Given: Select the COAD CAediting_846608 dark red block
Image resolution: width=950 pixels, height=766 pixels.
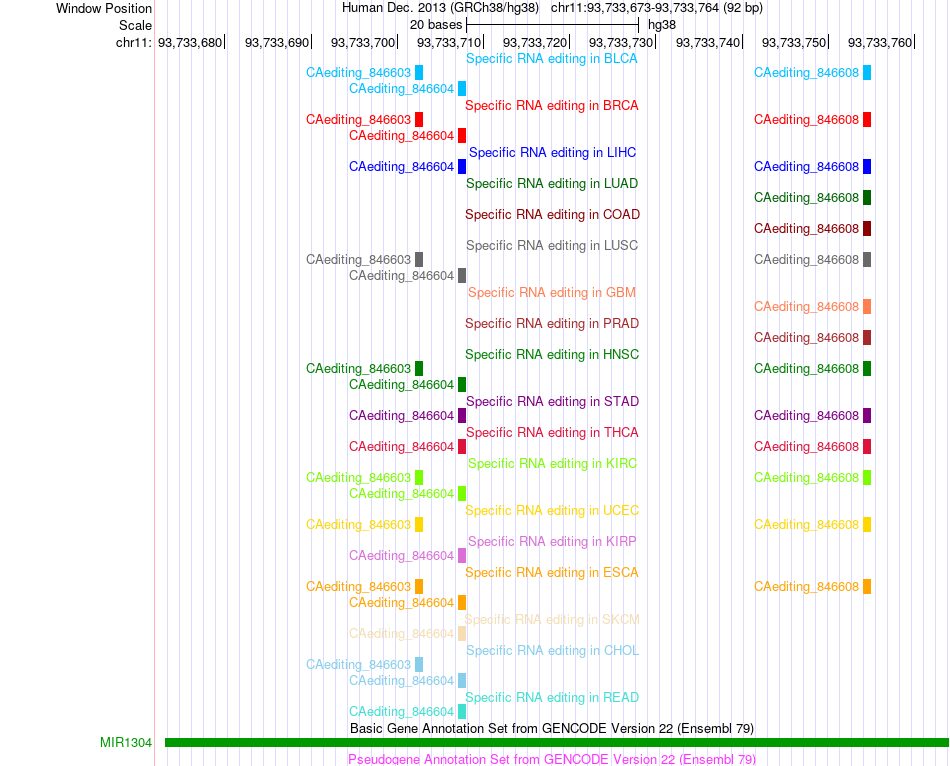Looking at the screenshot, I should tap(867, 228).
